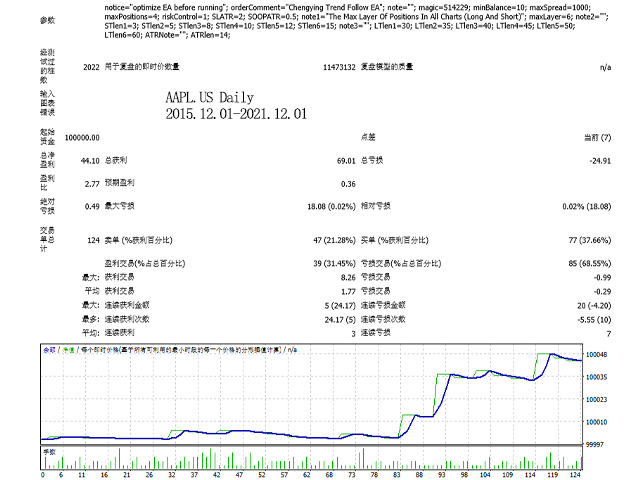
Task: Select the absolute drawdown value 0.49
Action: point(92,207)
